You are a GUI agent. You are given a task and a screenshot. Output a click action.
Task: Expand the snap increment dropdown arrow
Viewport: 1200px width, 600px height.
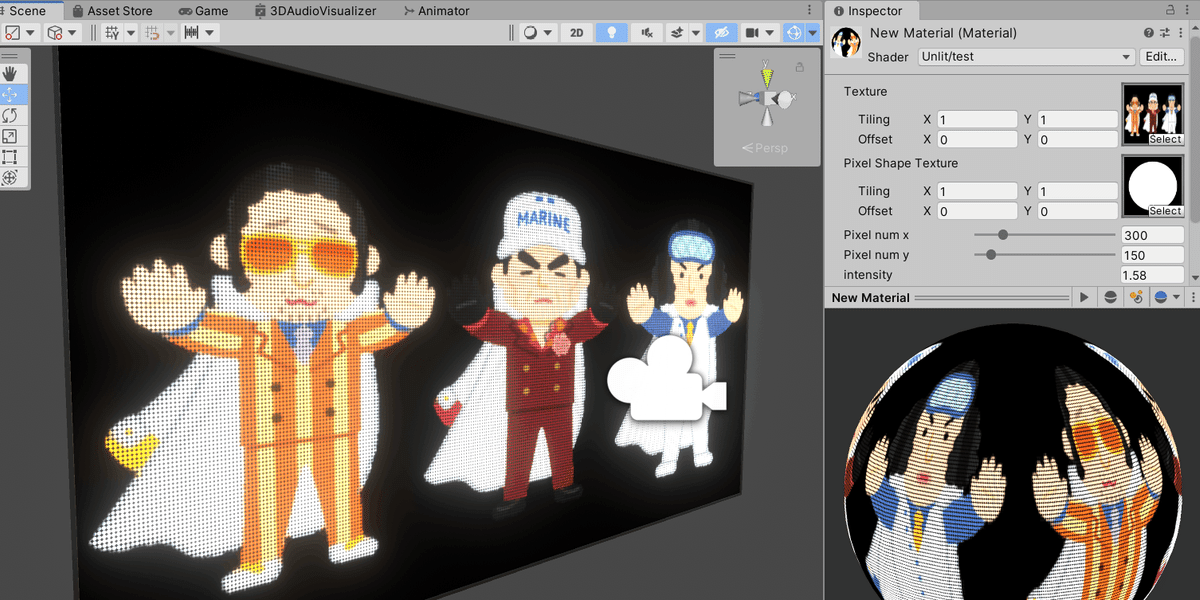point(209,32)
